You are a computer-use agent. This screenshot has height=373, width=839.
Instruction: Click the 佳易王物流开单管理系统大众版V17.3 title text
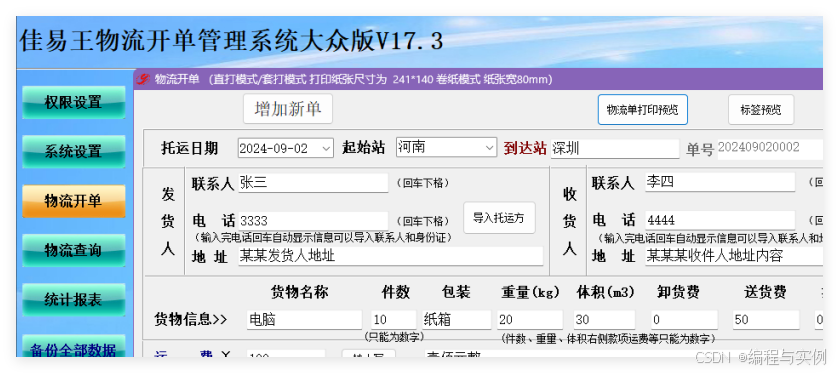[231, 40]
